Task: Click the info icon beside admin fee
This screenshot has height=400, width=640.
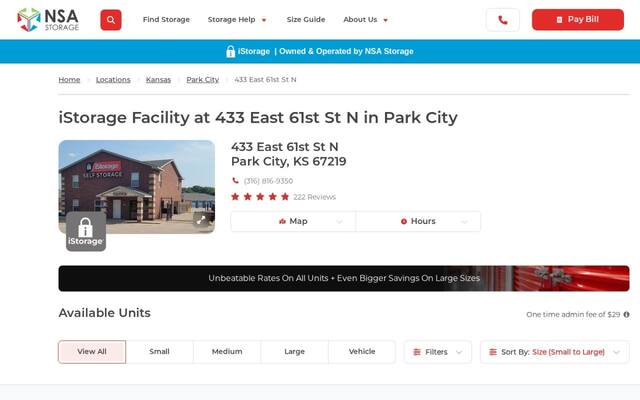Action: pos(626,314)
